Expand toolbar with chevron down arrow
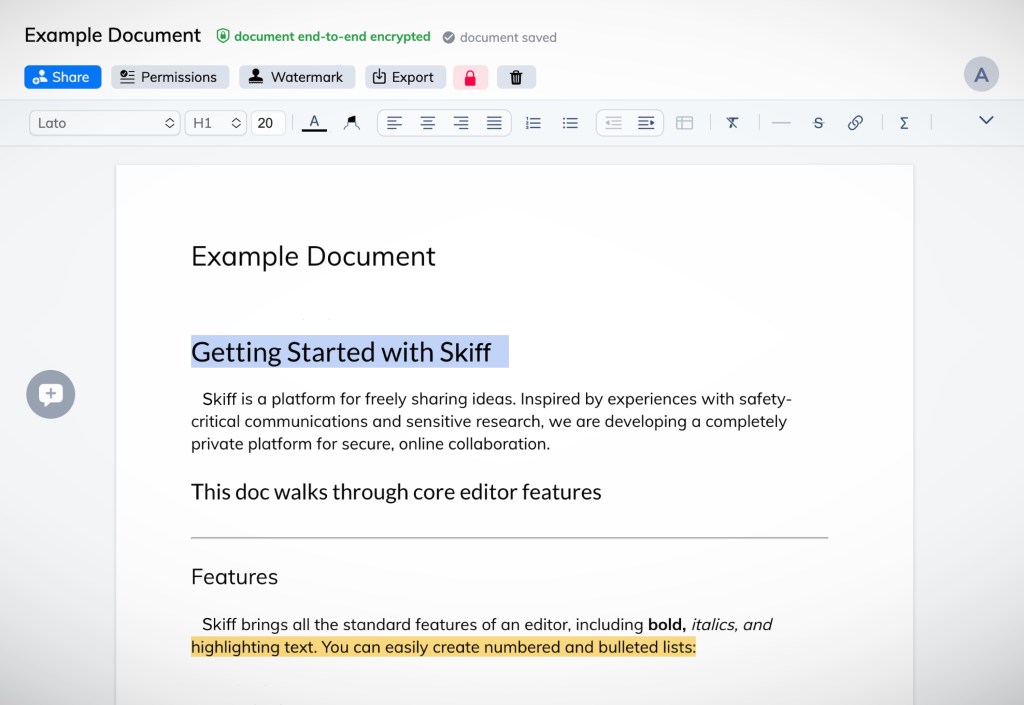The image size is (1024, 705). (986, 121)
